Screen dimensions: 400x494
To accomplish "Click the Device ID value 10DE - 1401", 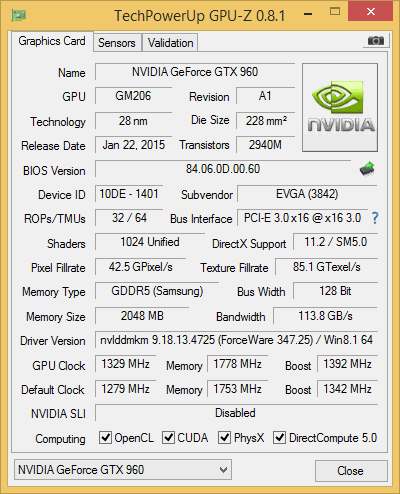I will [x=129, y=194].
